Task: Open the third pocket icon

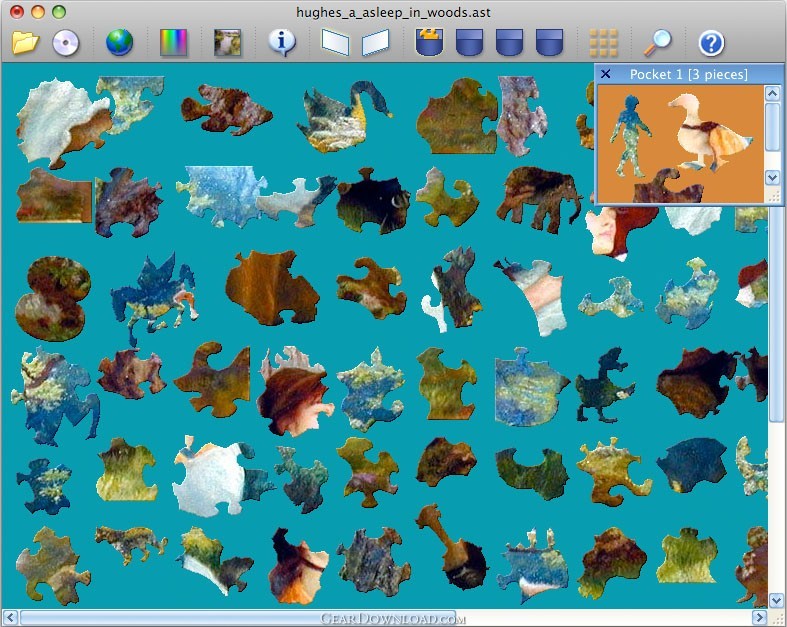Action: [x=509, y=42]
